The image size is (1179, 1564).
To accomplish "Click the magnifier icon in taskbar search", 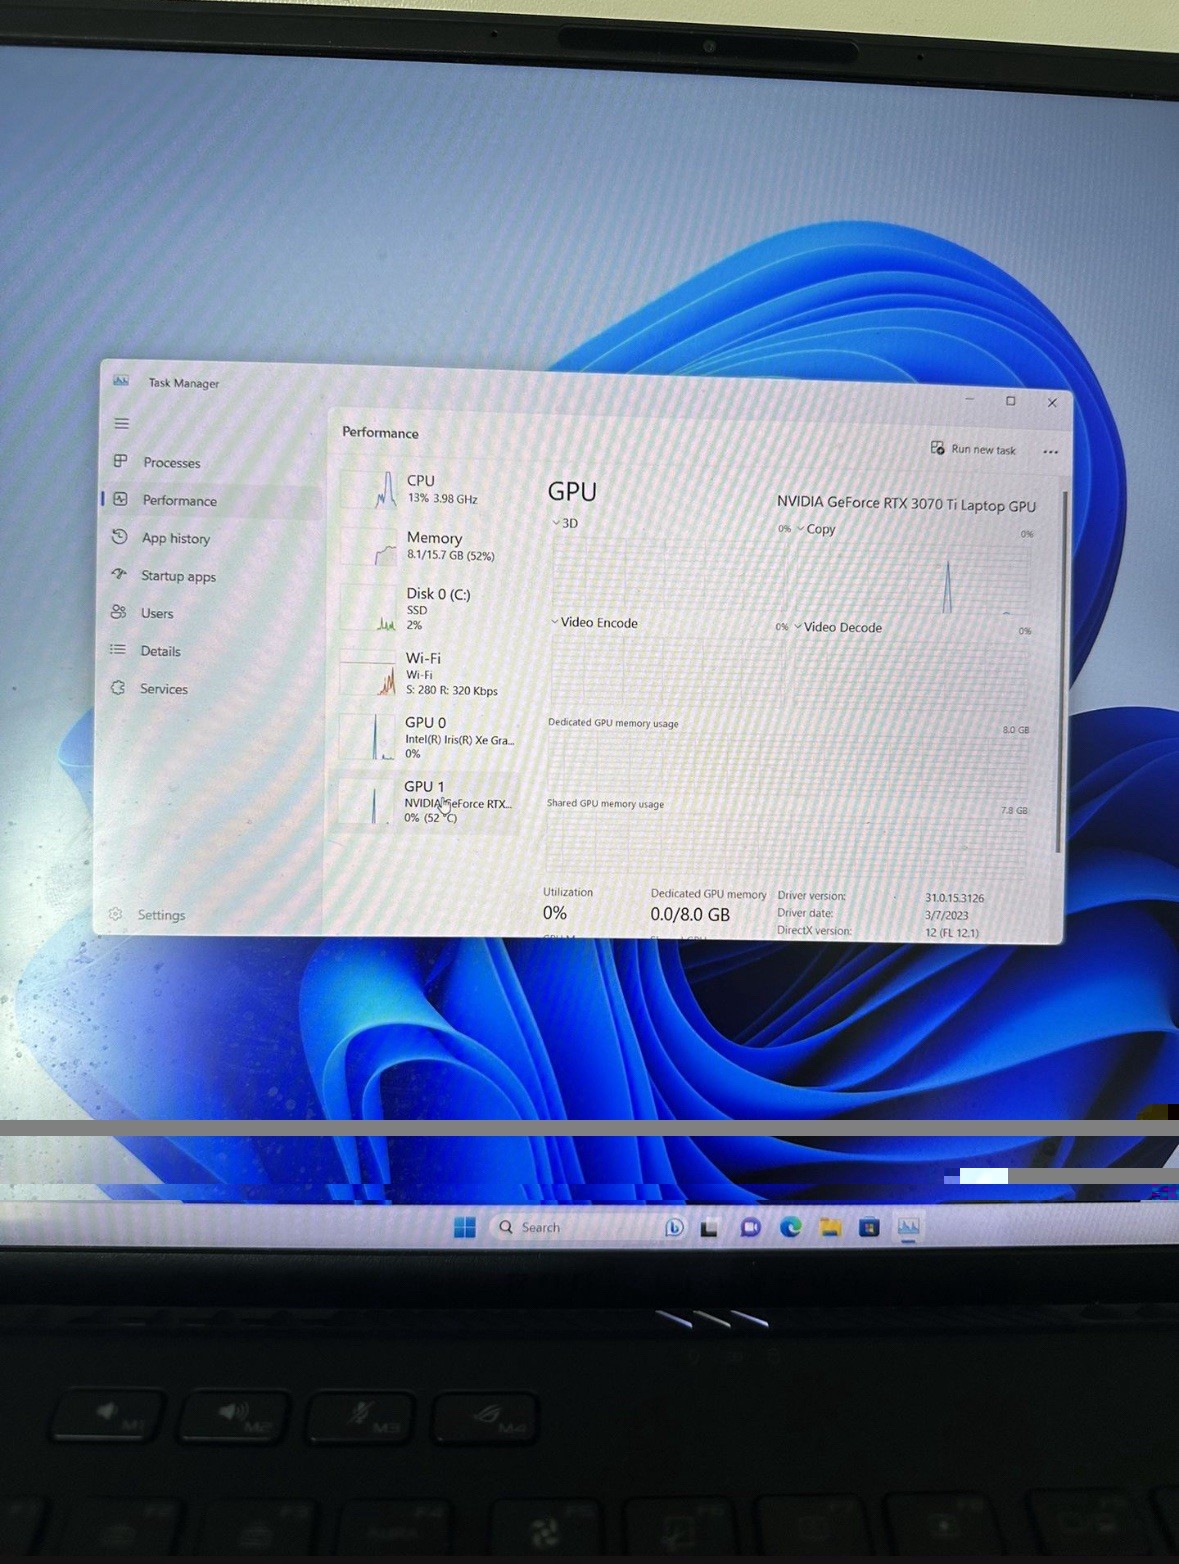I will pos(506,1227).
